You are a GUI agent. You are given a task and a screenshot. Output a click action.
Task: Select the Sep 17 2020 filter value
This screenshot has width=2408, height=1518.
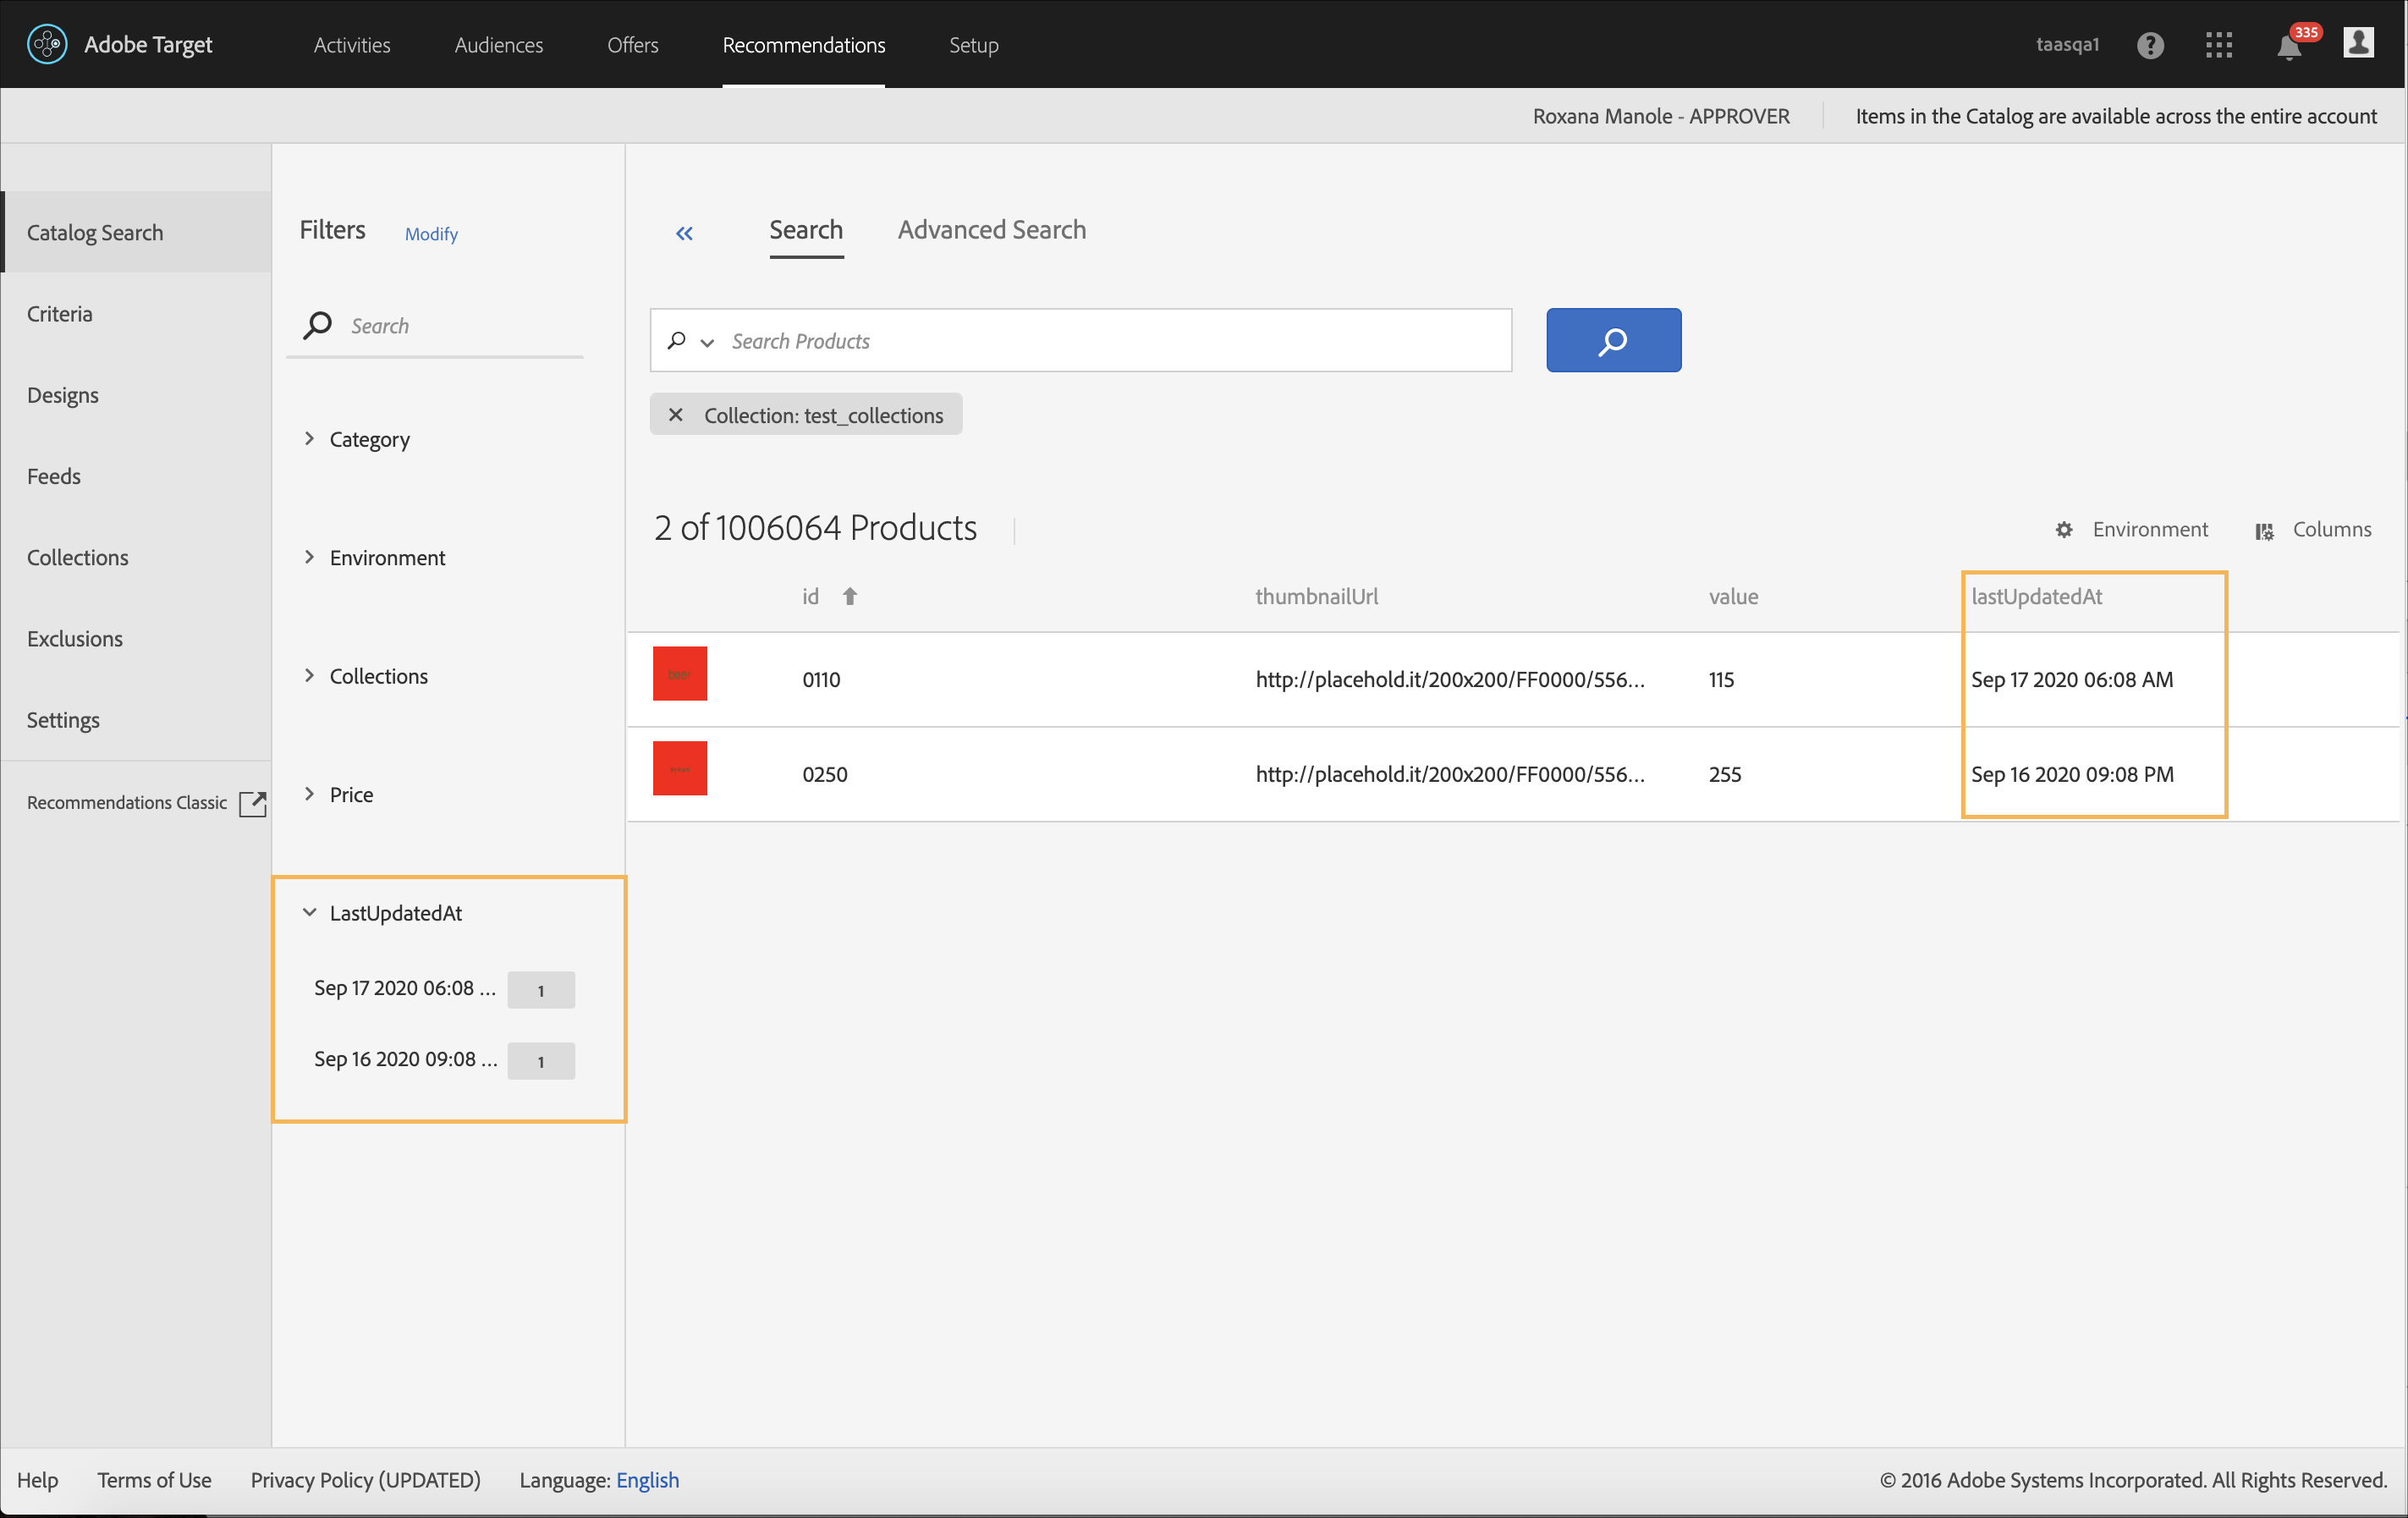(x=404, y=989)
